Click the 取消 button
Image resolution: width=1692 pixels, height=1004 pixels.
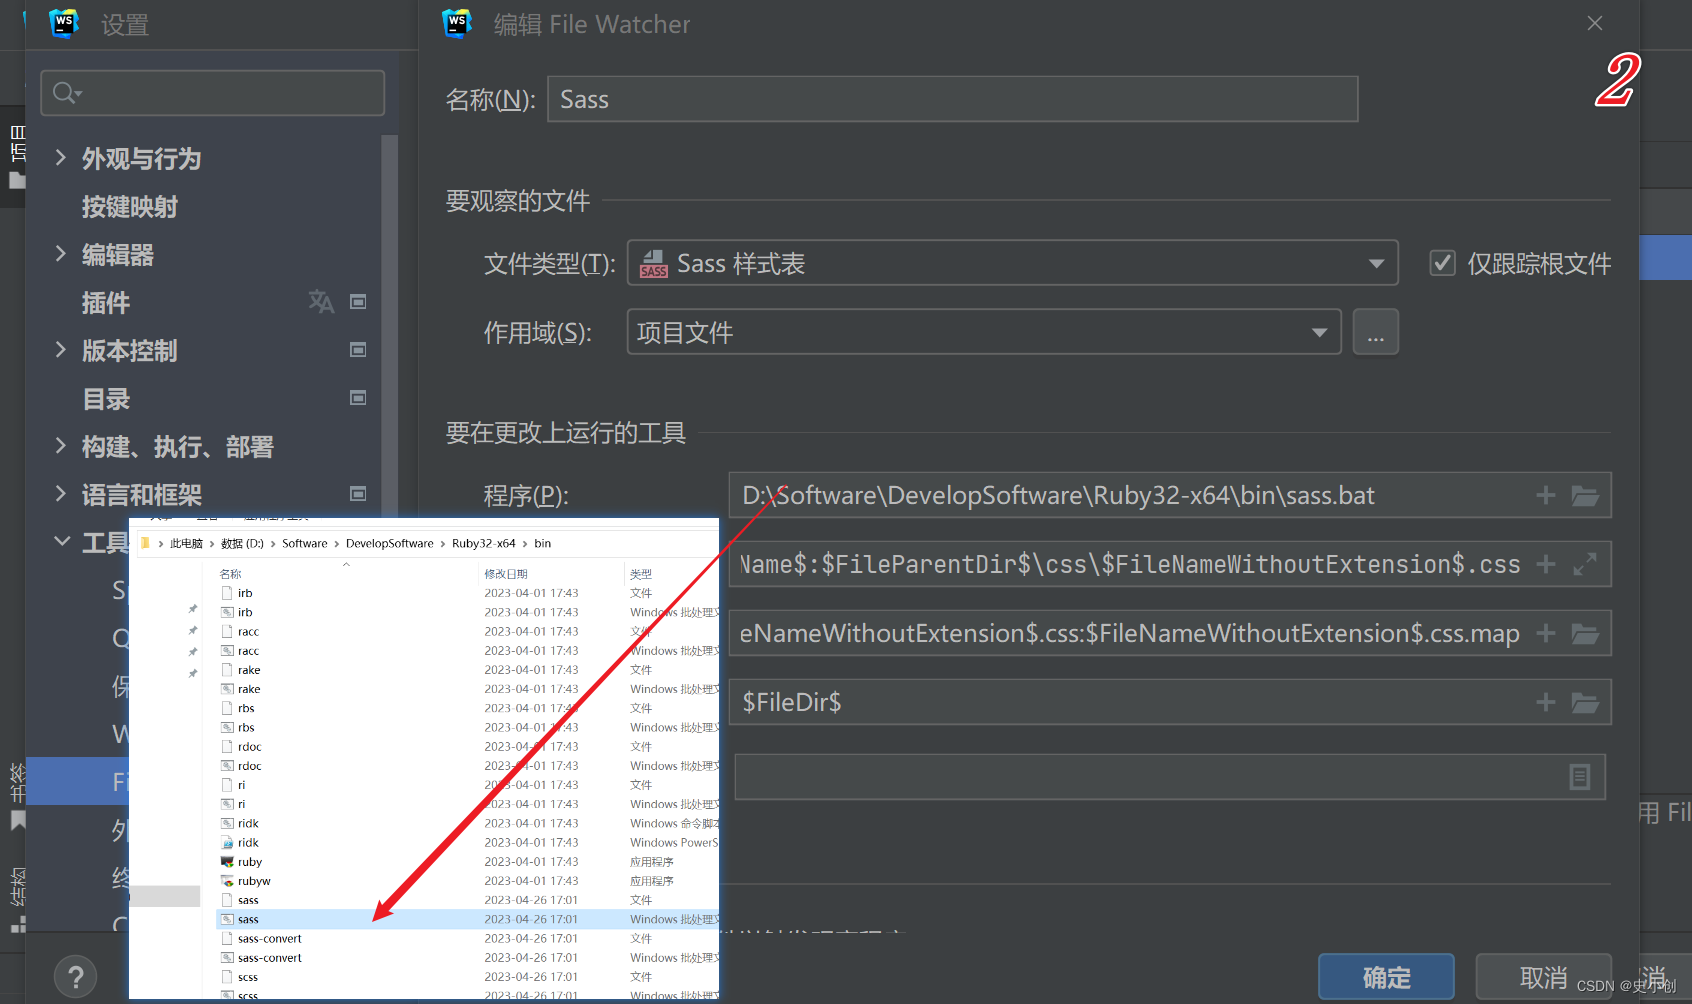coord(1543,977)
